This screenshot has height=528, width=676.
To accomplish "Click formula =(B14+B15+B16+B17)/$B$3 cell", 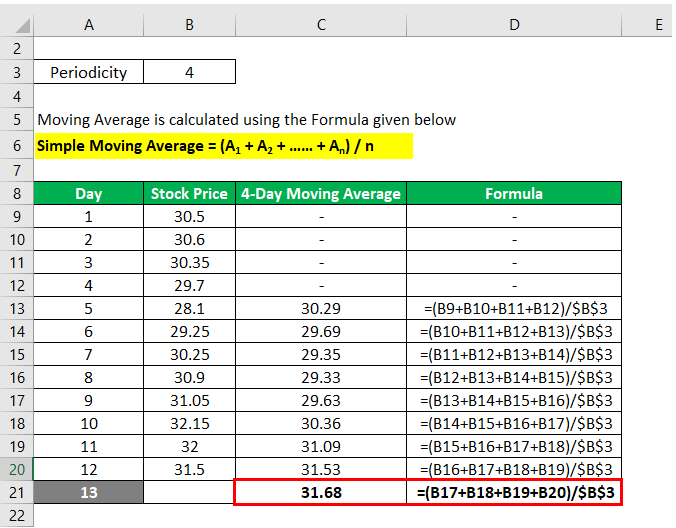I will tap(514, 423).
